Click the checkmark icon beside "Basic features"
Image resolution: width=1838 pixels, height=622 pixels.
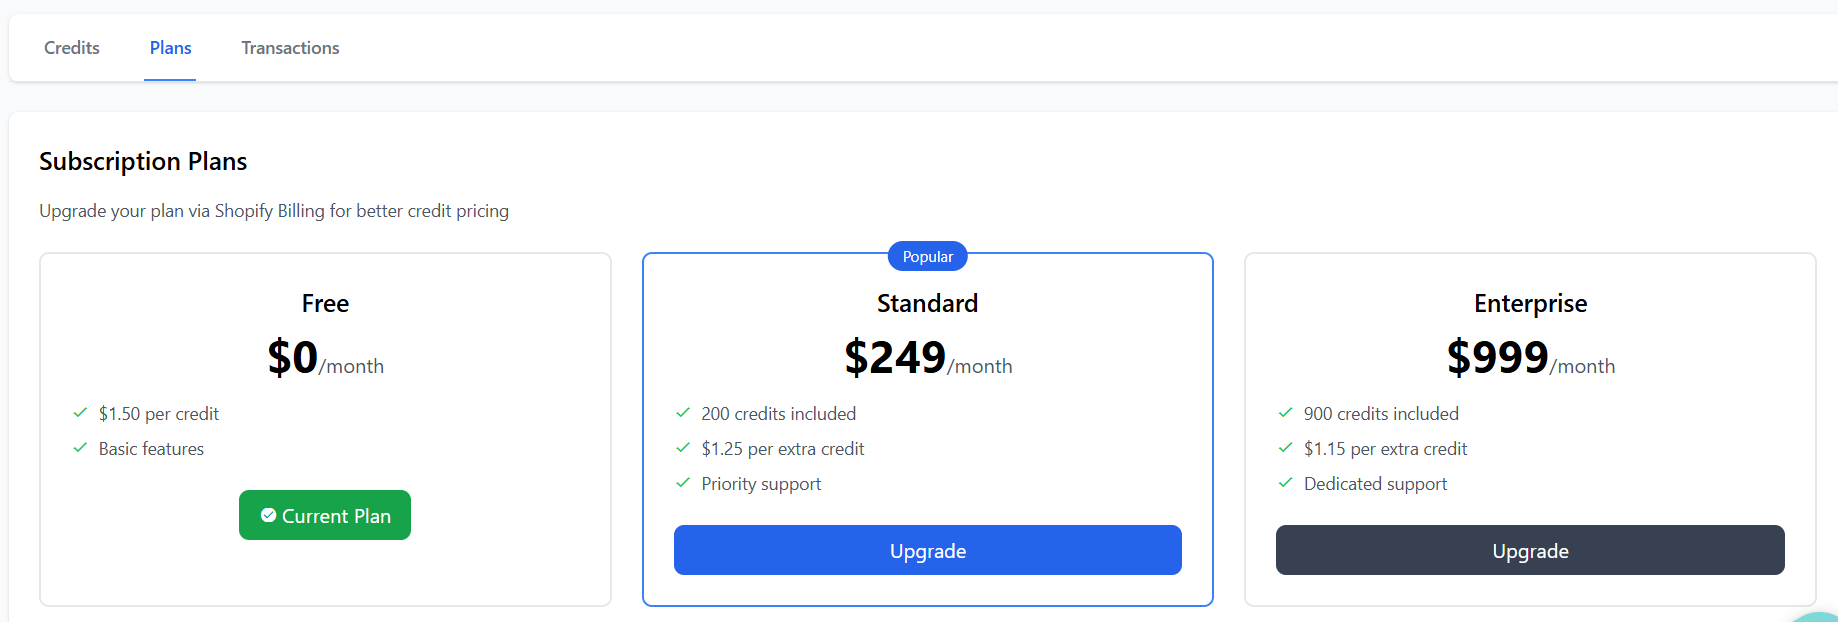coord(80,448)
